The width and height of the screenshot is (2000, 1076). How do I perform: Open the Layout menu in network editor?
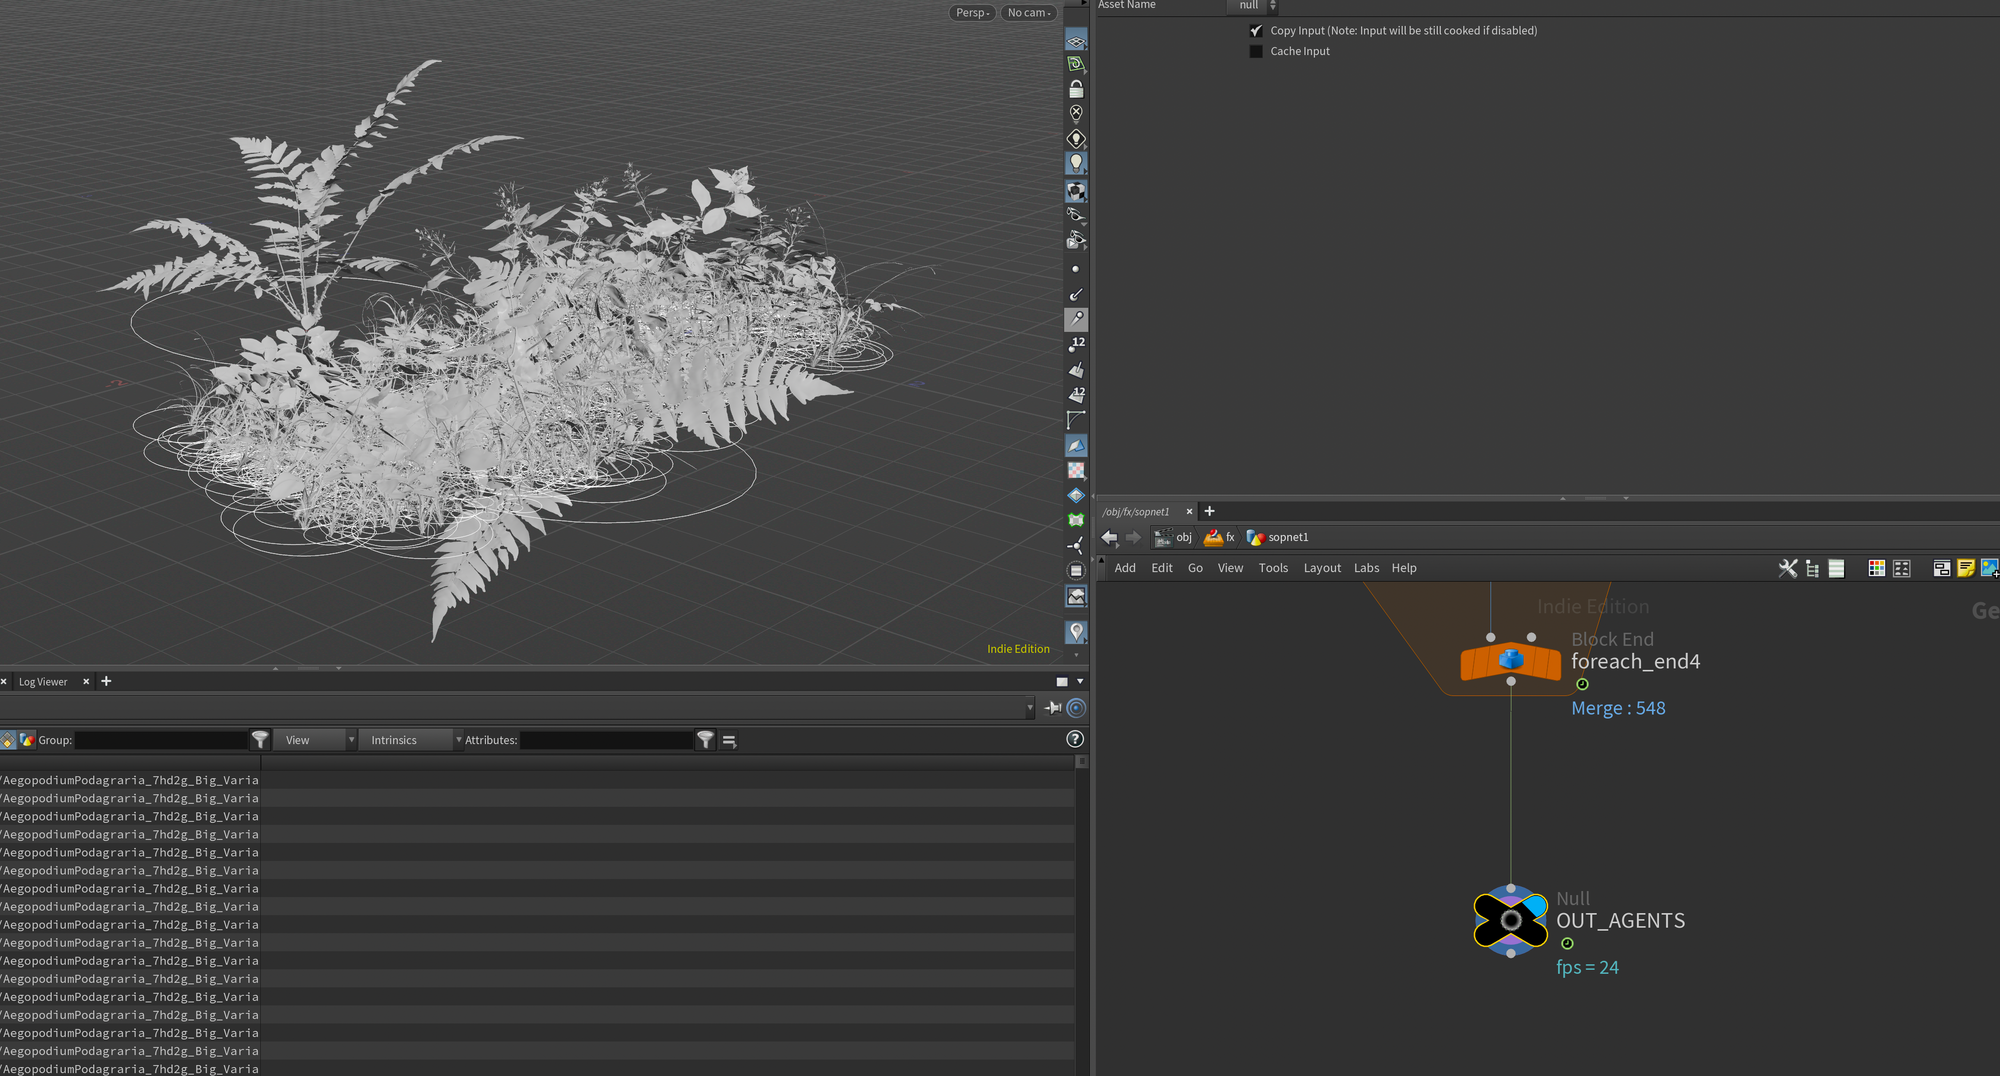pyautogui.click(x=1321, y=568)
